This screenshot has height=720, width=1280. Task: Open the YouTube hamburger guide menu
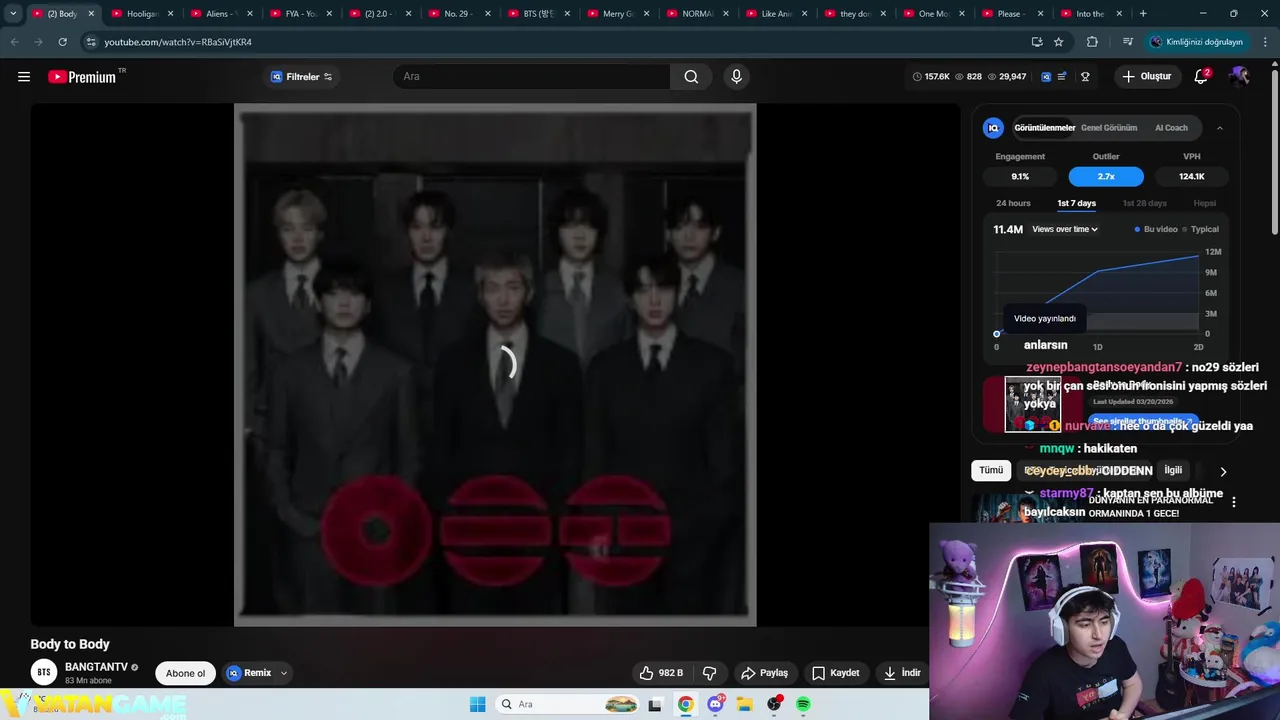point(24,77)
